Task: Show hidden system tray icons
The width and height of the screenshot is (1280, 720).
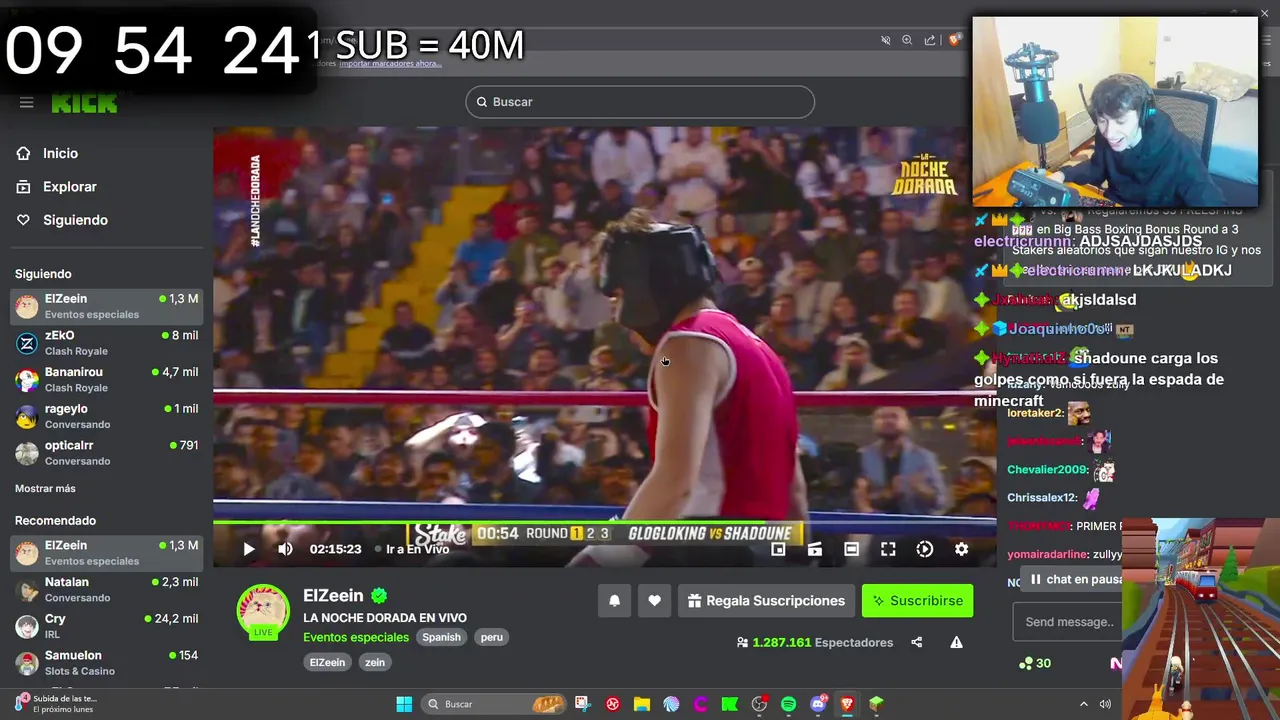Action: pos(1083,704)
